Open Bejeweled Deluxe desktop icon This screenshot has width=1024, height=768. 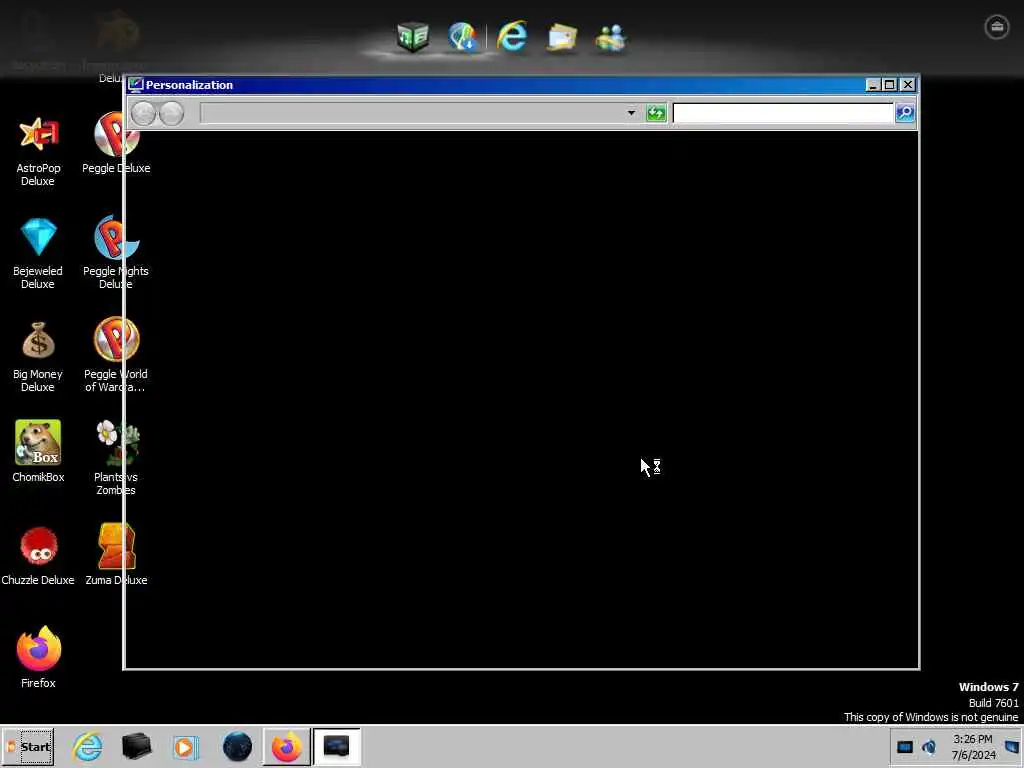pyautogui.click(x=38, y=253)
